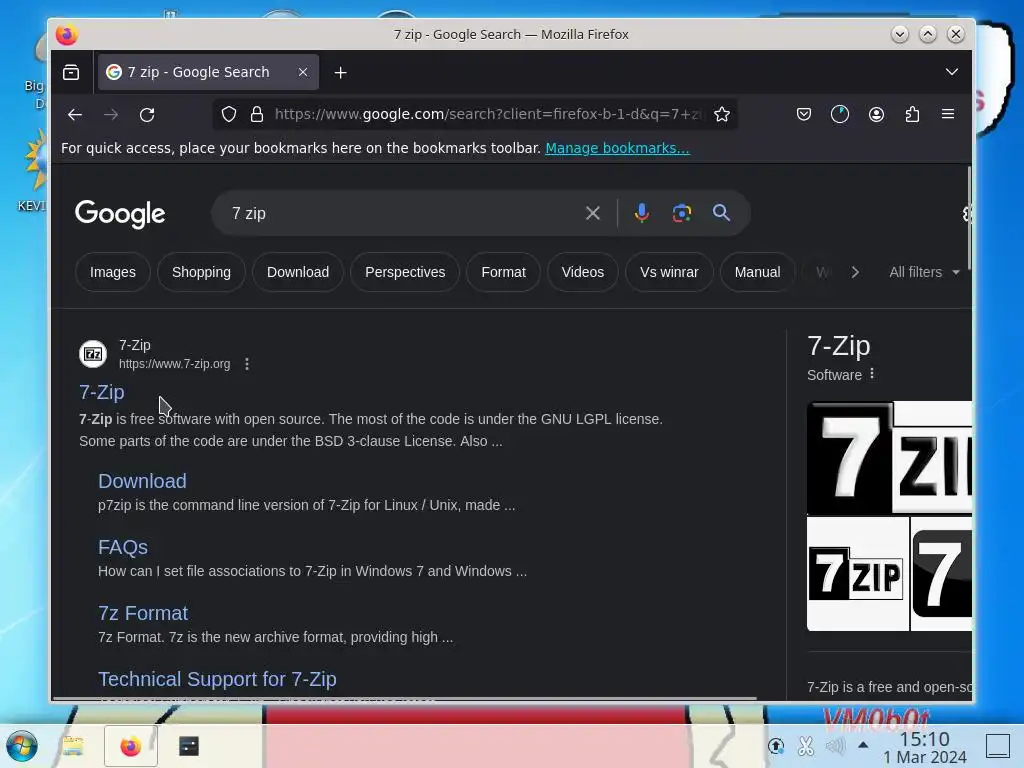1024x768 pixels.
Task: Open the Firefox account icon
Action: 876,114
